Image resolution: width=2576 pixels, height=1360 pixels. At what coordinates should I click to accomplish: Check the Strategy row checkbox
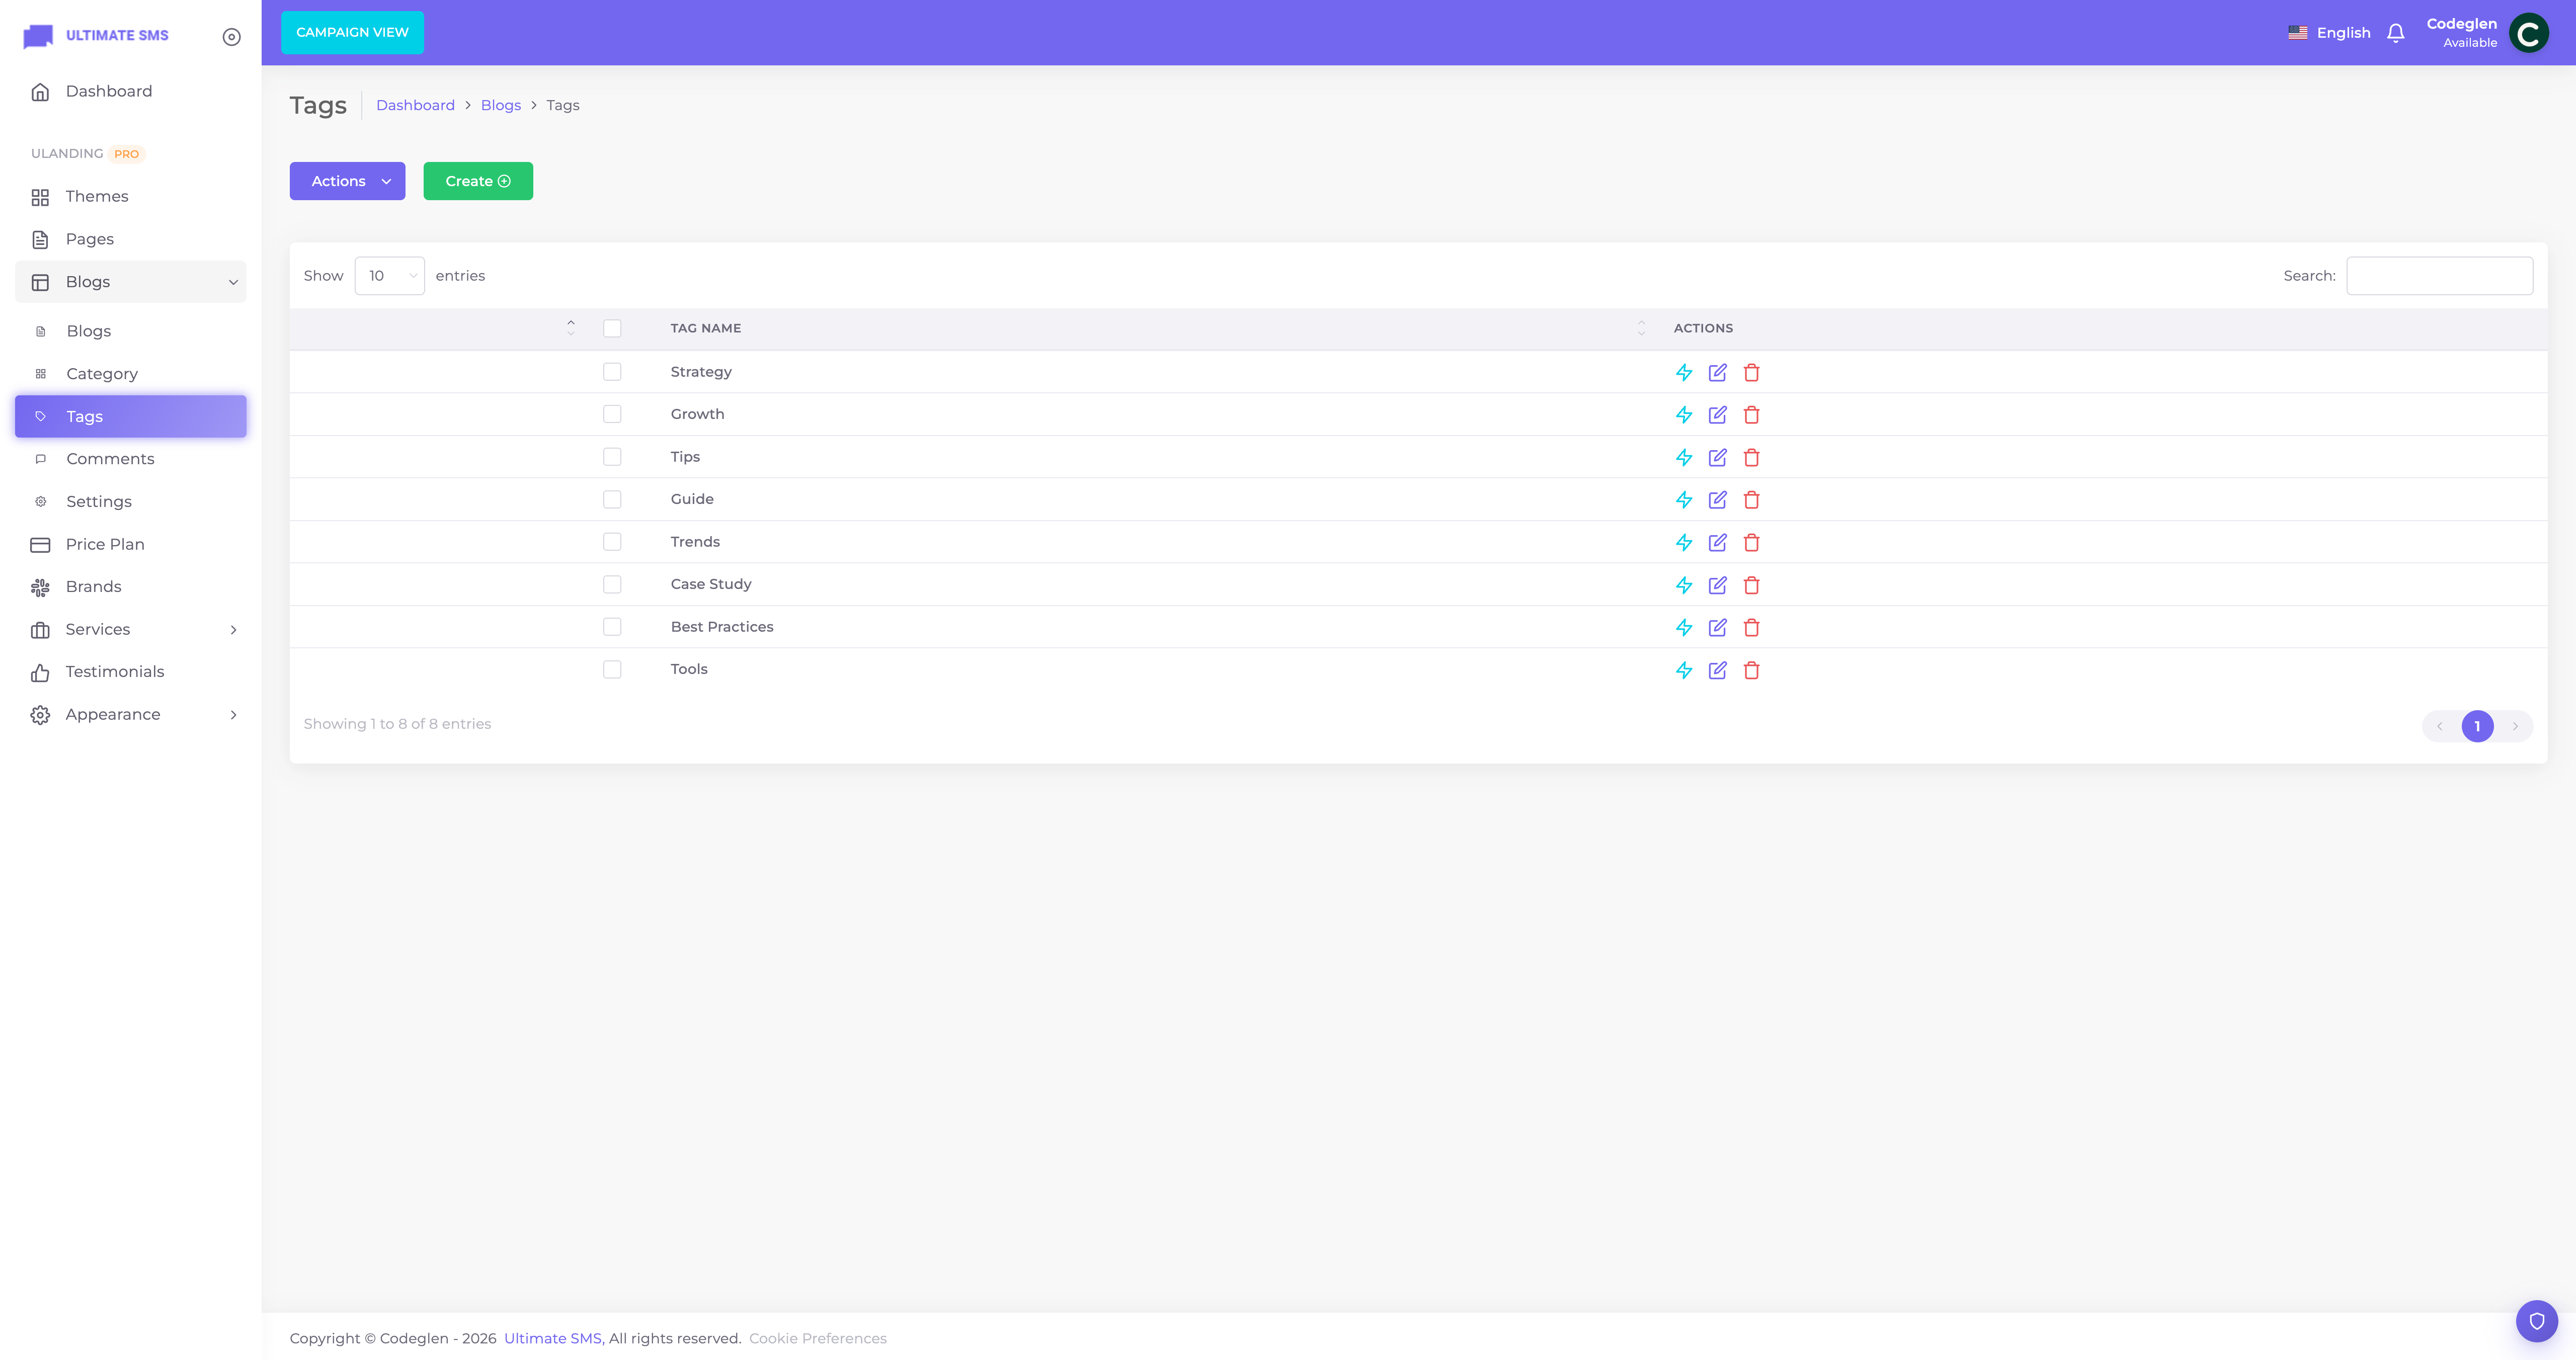click(x=612, y=372)
